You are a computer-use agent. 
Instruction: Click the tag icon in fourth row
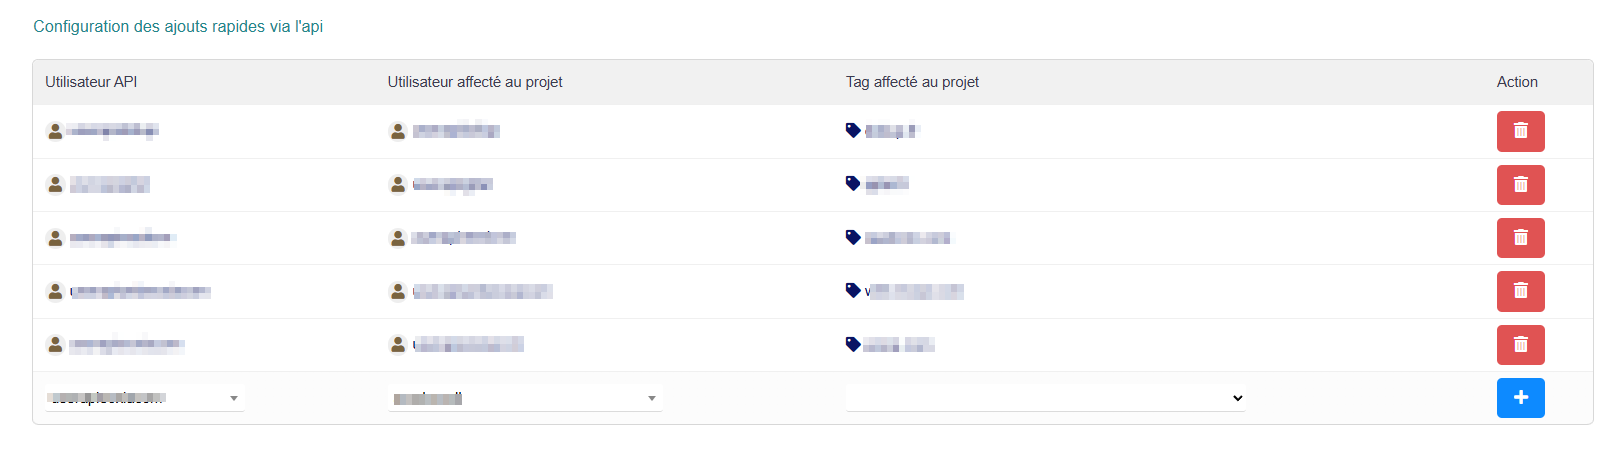[x=853, y=290]
